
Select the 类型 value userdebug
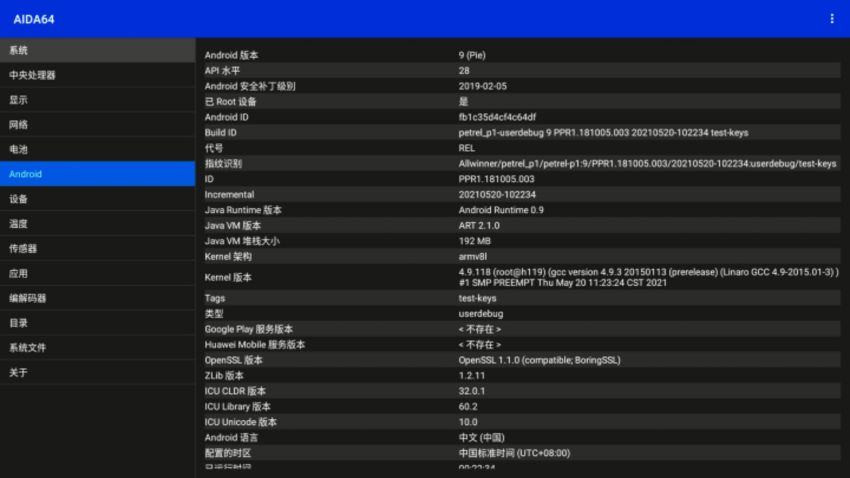[x=481, y=314]
